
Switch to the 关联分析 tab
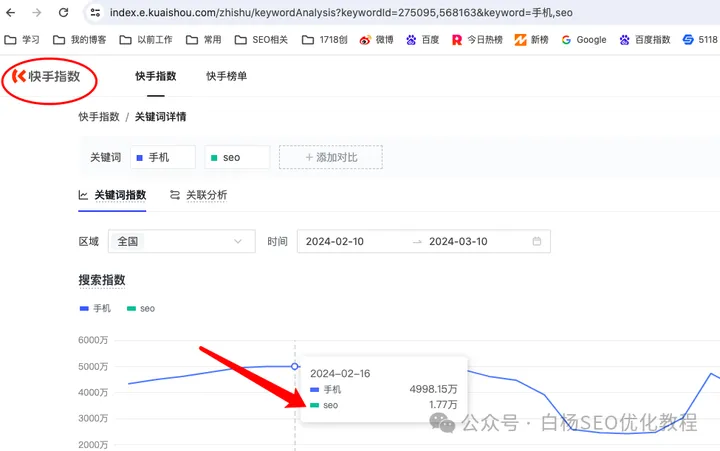198,195
